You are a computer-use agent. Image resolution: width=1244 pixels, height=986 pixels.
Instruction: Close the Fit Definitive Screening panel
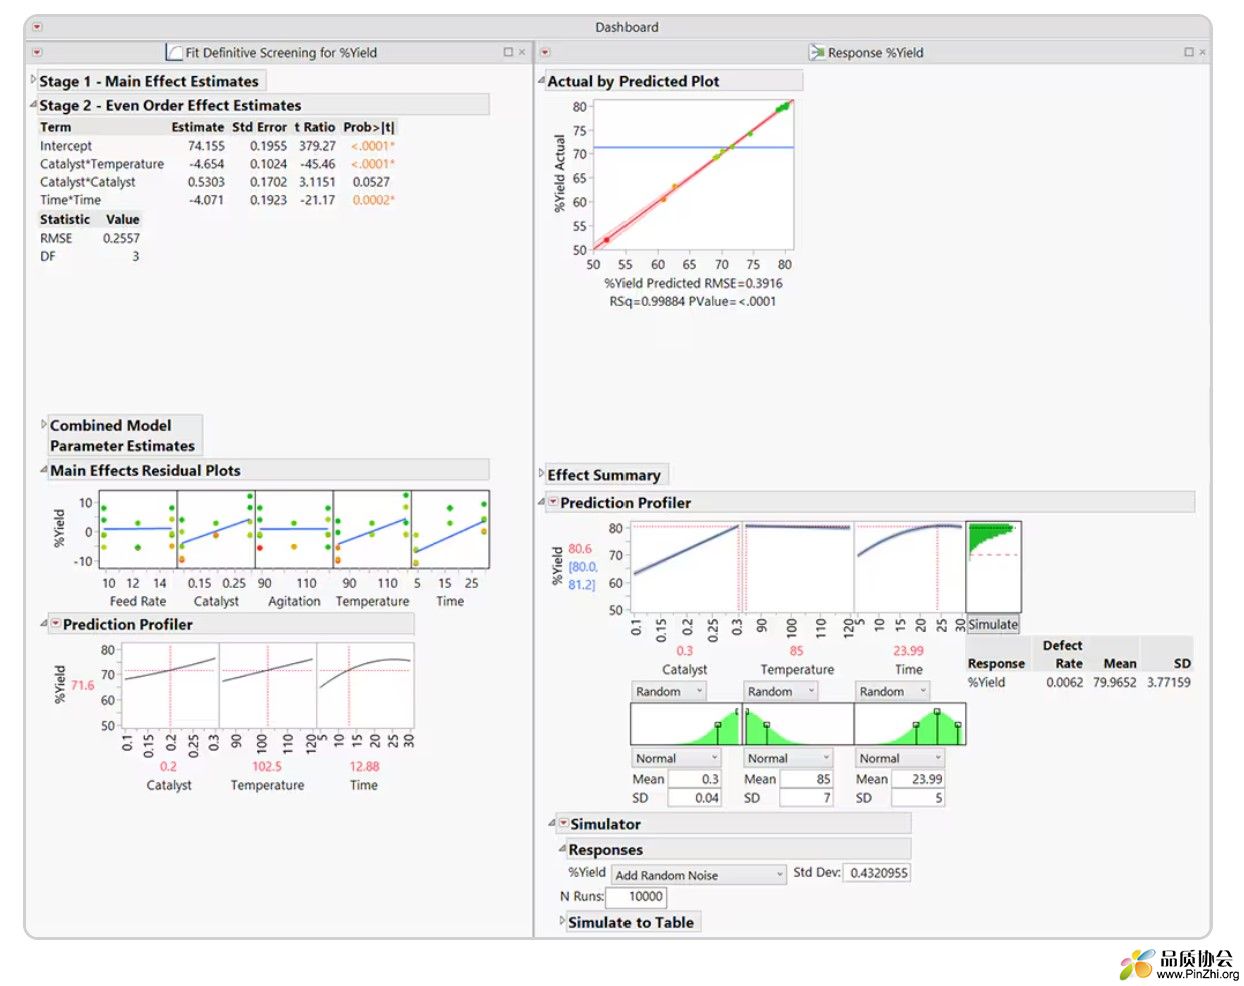click(x=522, y=52)
